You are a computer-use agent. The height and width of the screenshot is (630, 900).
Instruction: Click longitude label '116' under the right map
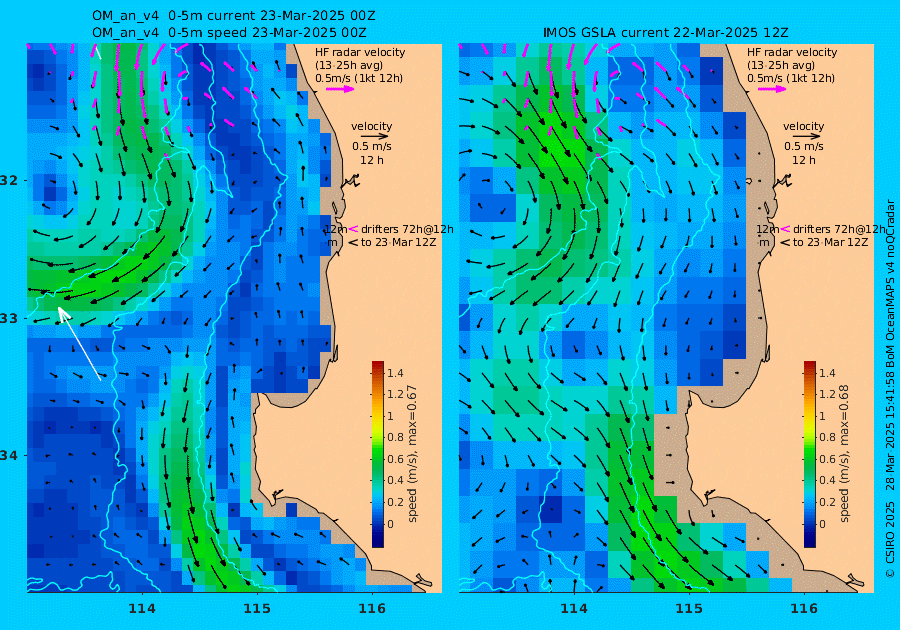click(x=804, y=609)
